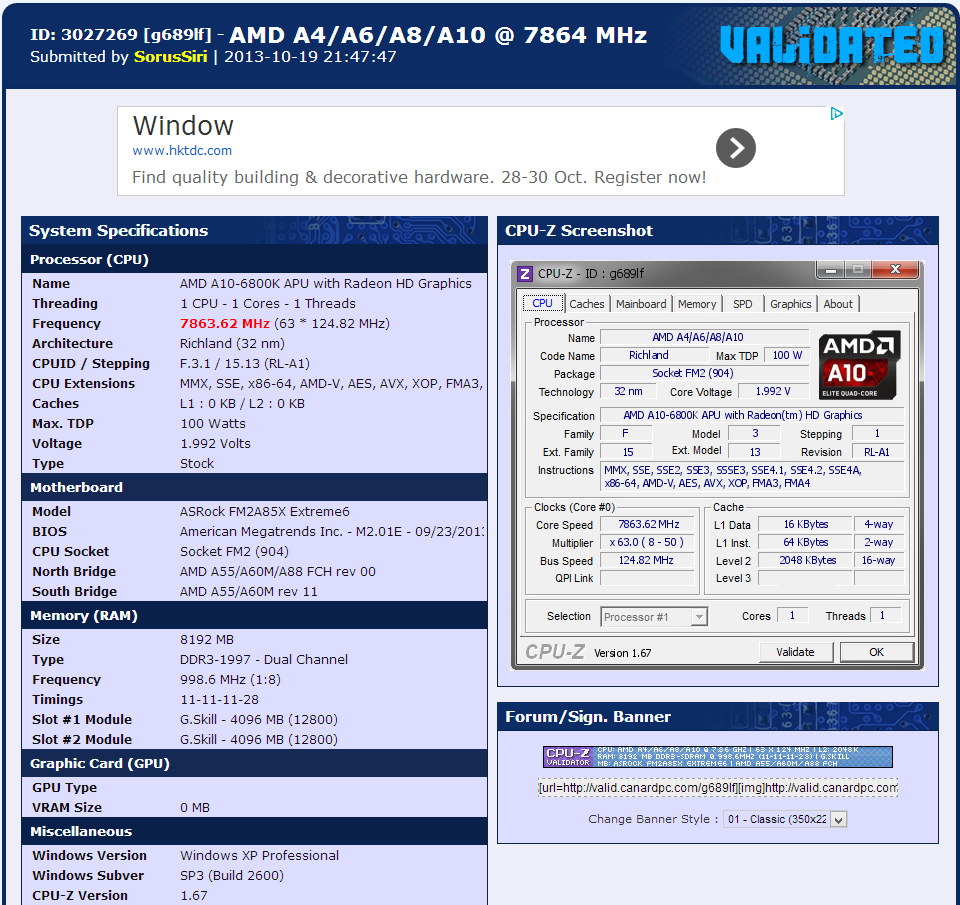The height and width of the screenshot is (905, 960).
Task: Click the red 7863.62 MHz frequency value
Action: click(x=225, y=323)
